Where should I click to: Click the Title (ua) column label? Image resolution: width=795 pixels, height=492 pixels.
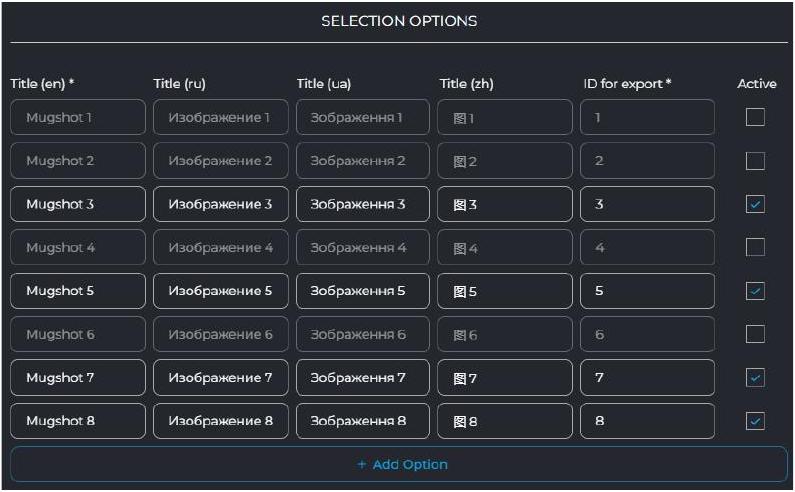click(324, 84)
